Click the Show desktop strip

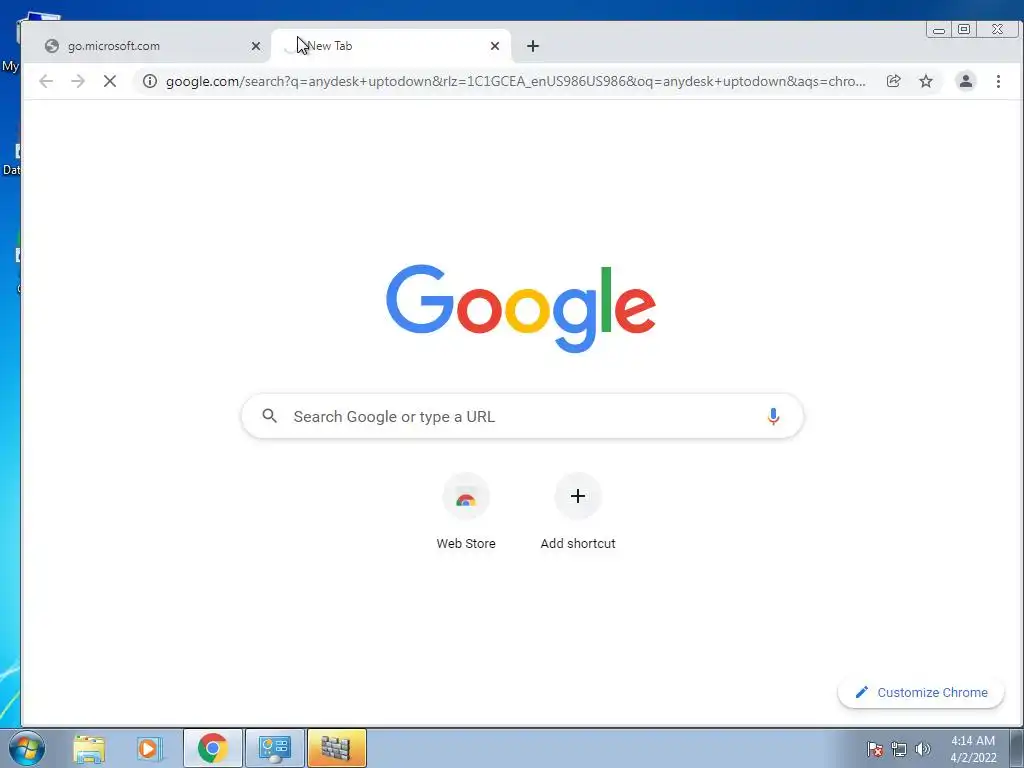pos(1017,748)
